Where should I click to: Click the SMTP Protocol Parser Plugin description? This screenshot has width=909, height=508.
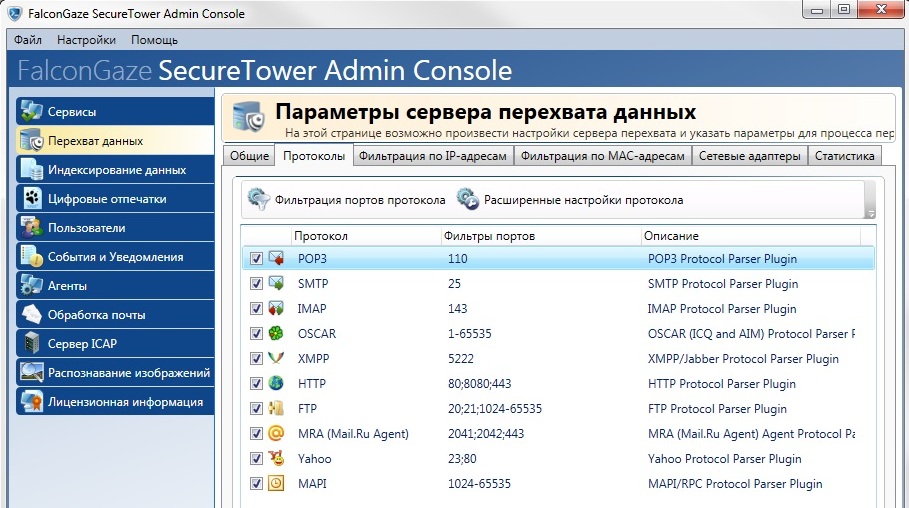(723, 284)
